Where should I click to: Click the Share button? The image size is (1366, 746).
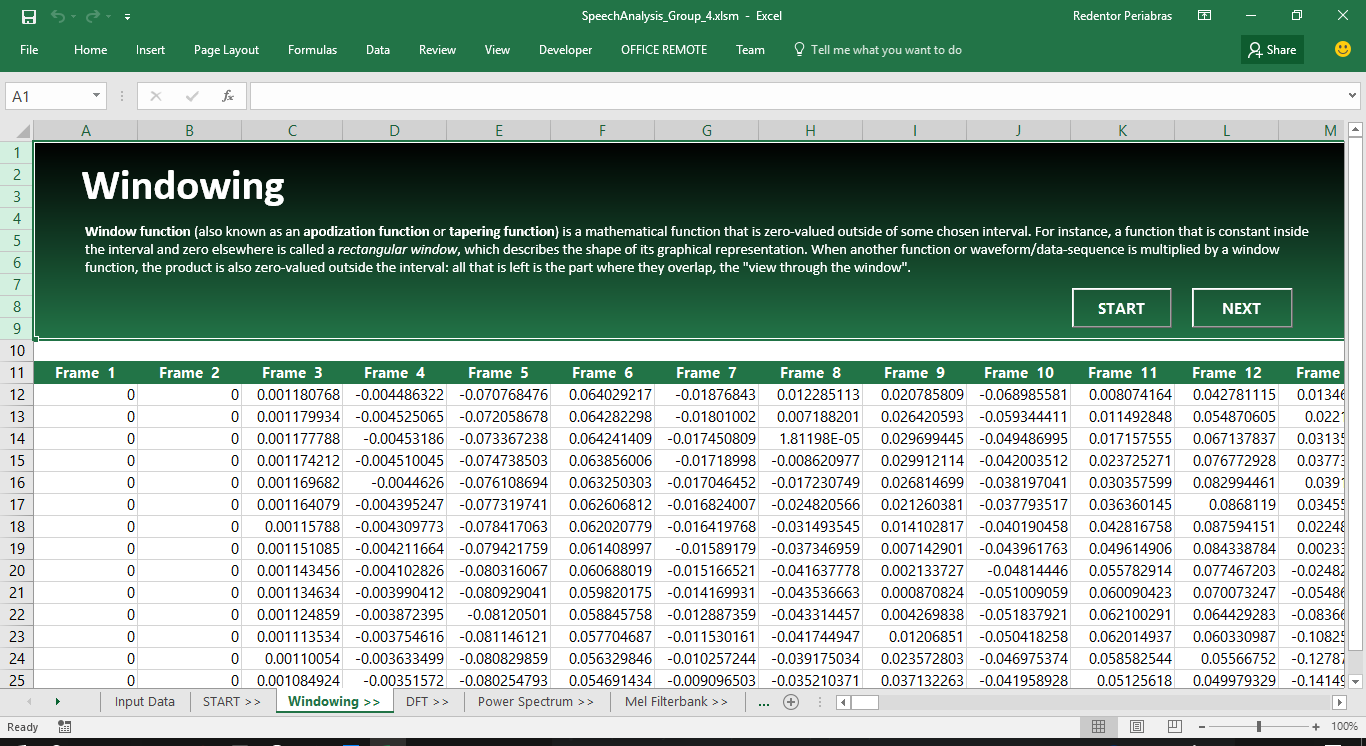tap(1272, 50)
